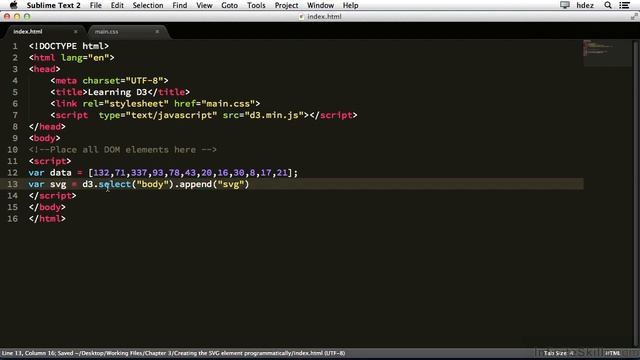Open the Tools menu

click(x=256, y=5)
